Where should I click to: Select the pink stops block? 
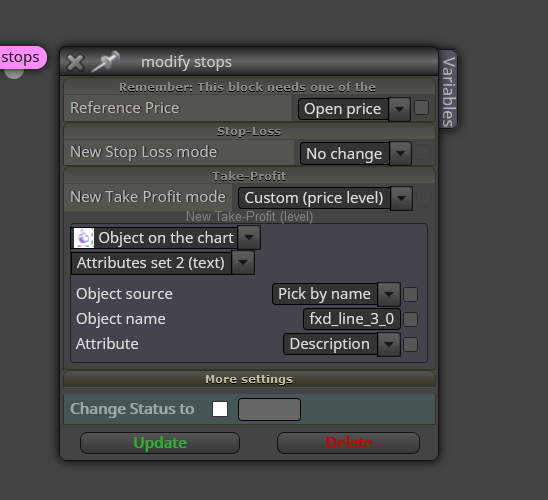pos(22,57)
